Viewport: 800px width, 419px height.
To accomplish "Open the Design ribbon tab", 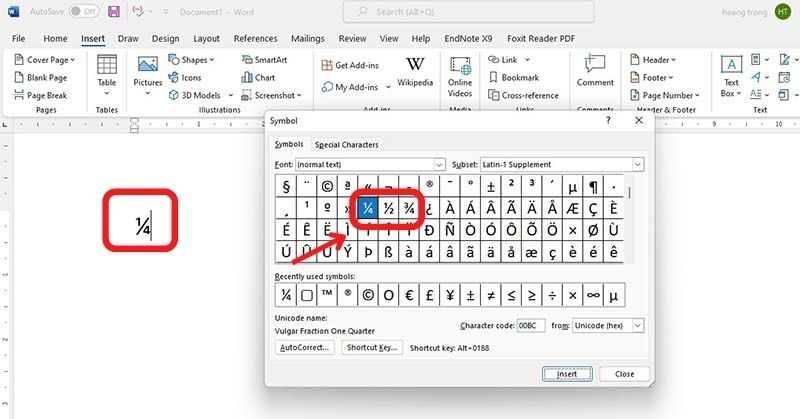I will tap(165, 38).
